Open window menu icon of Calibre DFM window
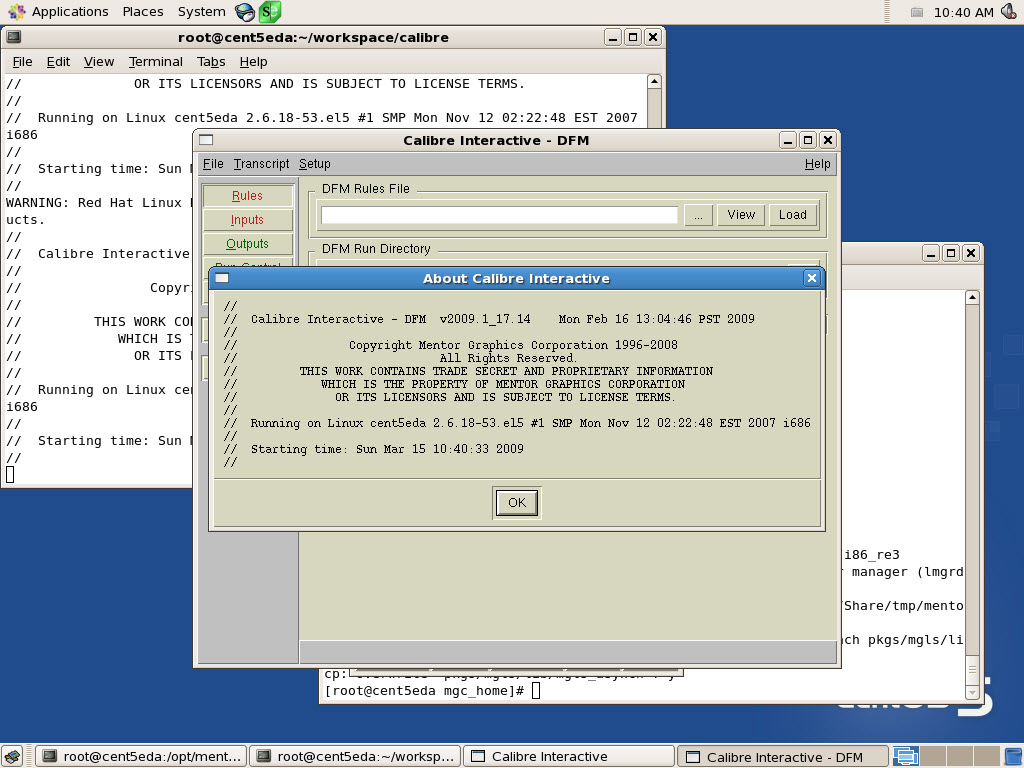Image resolution: width=1024 pixels, height=768 pixels. point(206,140)
